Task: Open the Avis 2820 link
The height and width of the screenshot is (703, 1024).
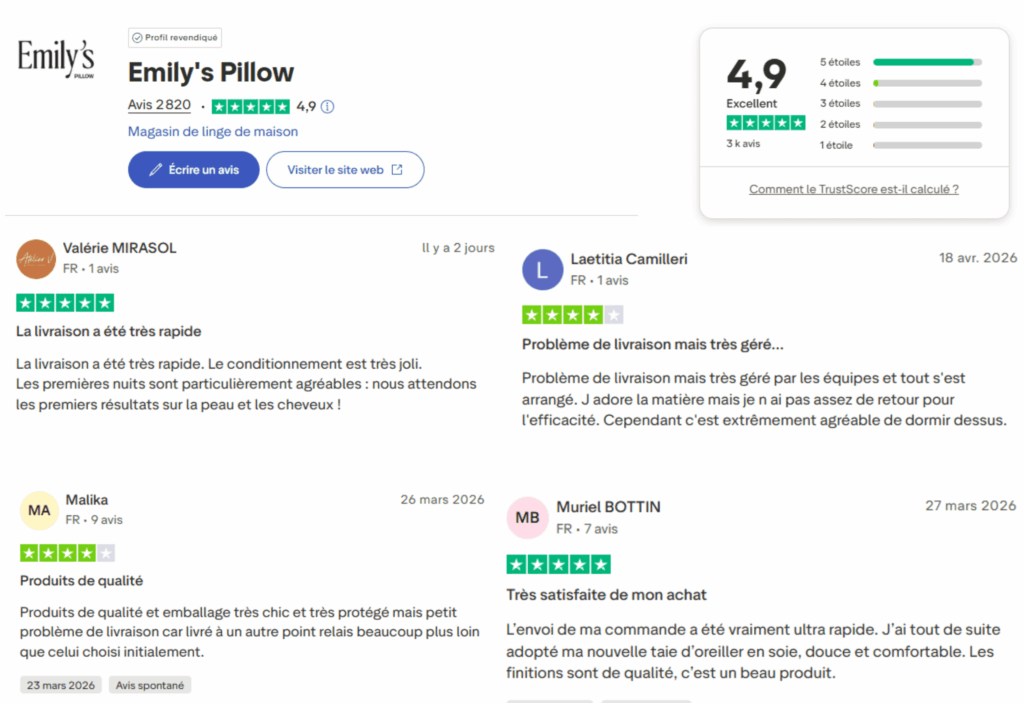Action: (159, 105)
